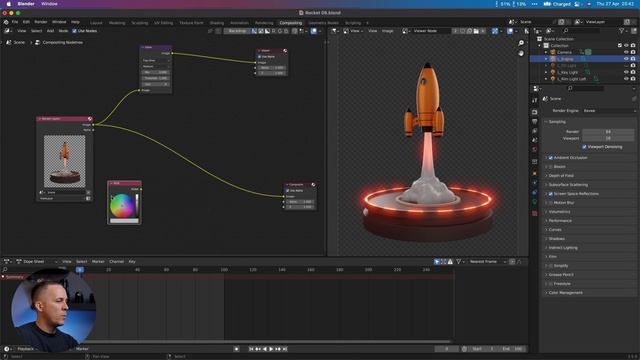Click the Backdrop button
640x360 pixels.
(x=237, y=31)
